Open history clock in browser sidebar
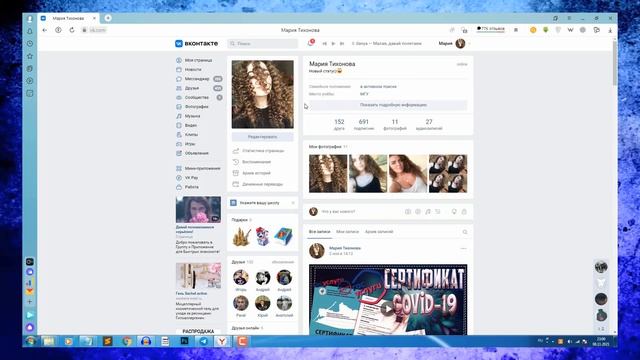The height and width of the screenshot is (360, 640). click(30, 43)
